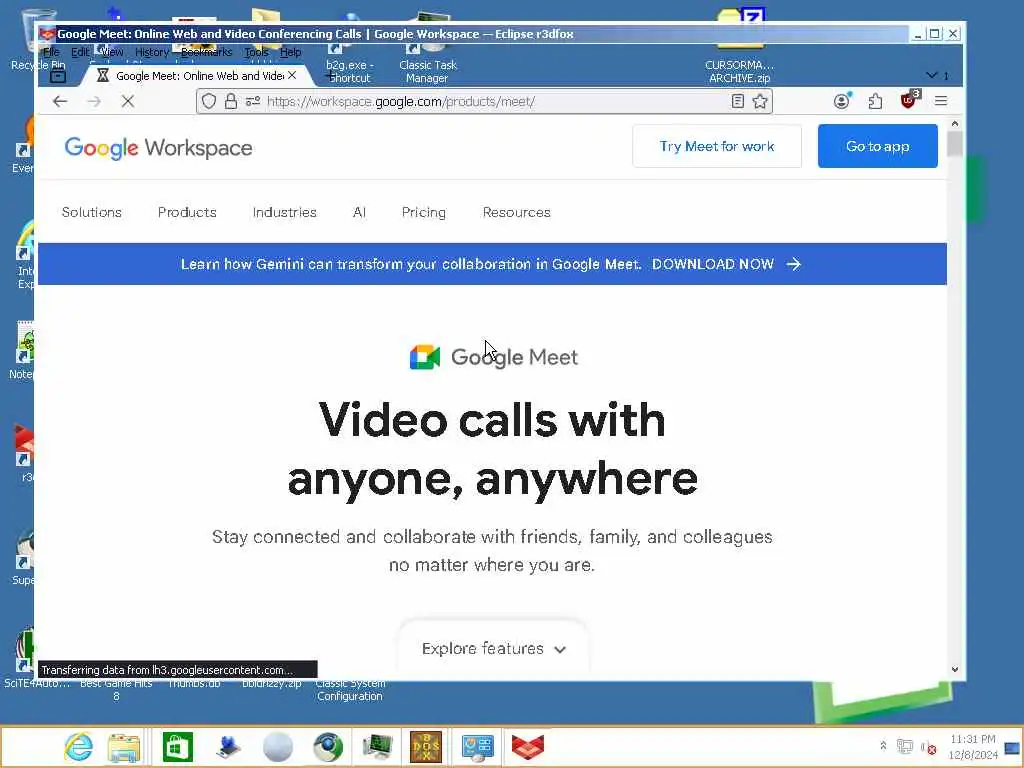Expand the Products navigation menu
Viewport: 1024px width, 768px height.
[x=187, y=212]
